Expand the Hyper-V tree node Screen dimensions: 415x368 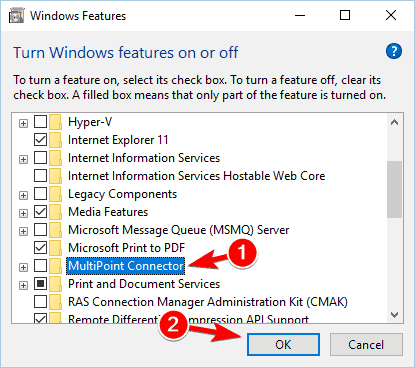(x=23, y=124)
